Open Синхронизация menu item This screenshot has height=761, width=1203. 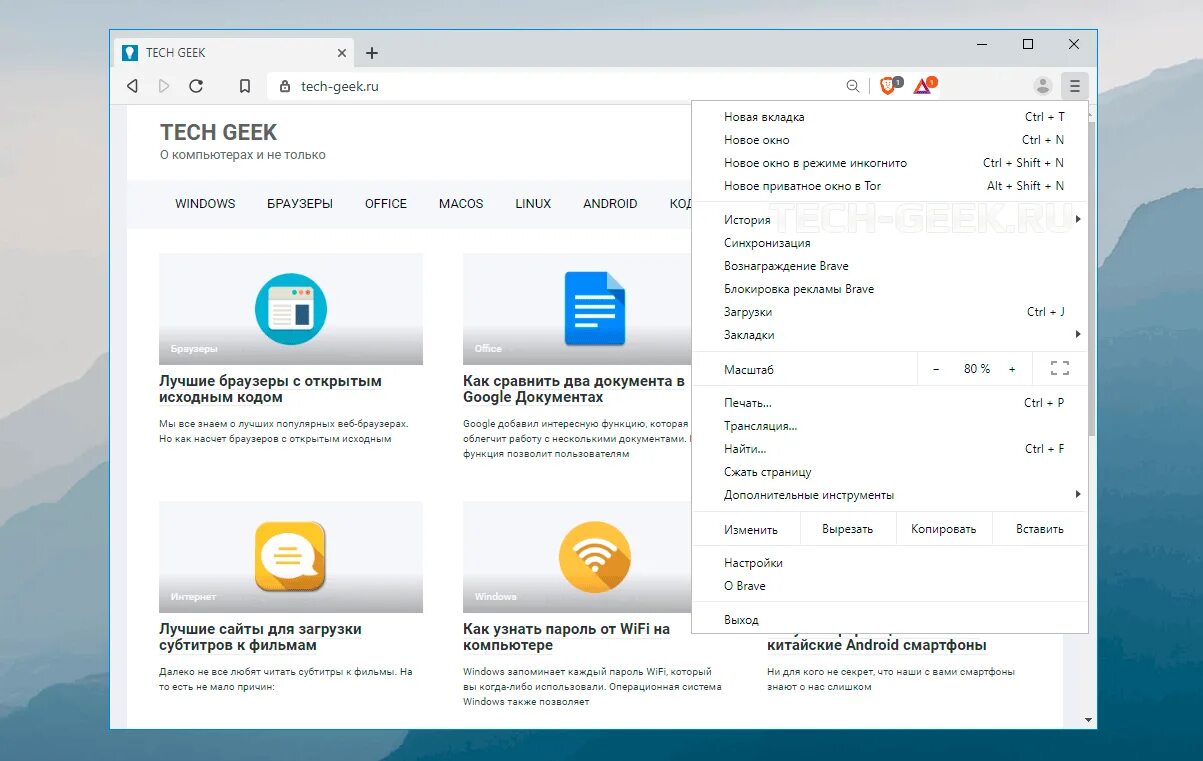889,243
